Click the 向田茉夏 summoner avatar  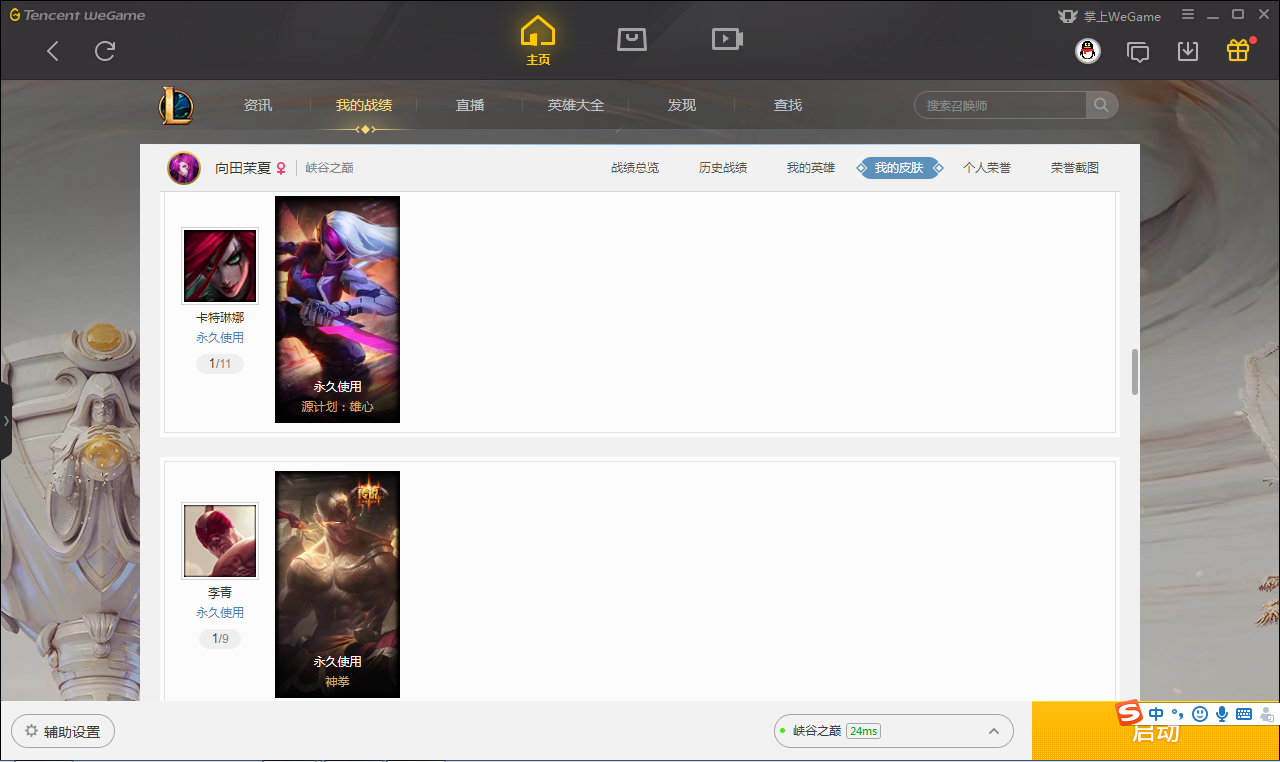pyautogui.click(x=184, y=168)
